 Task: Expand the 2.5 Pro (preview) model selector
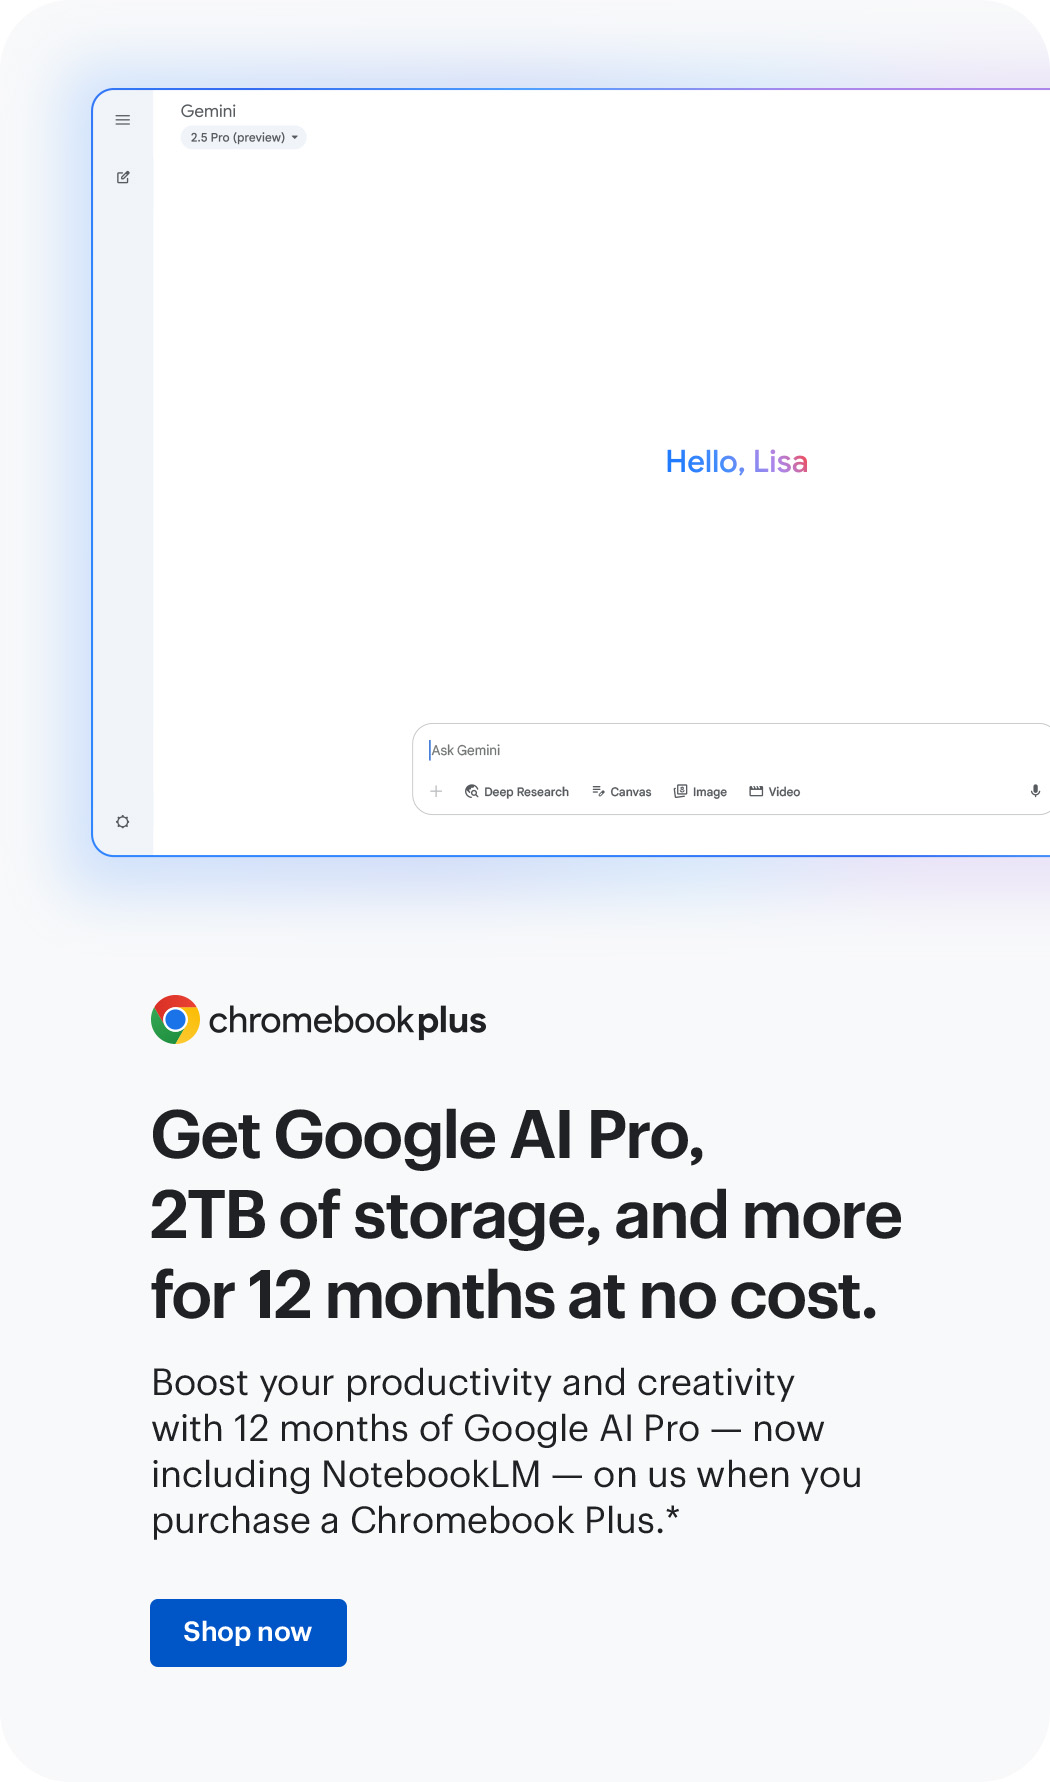[x=243, y=138]
